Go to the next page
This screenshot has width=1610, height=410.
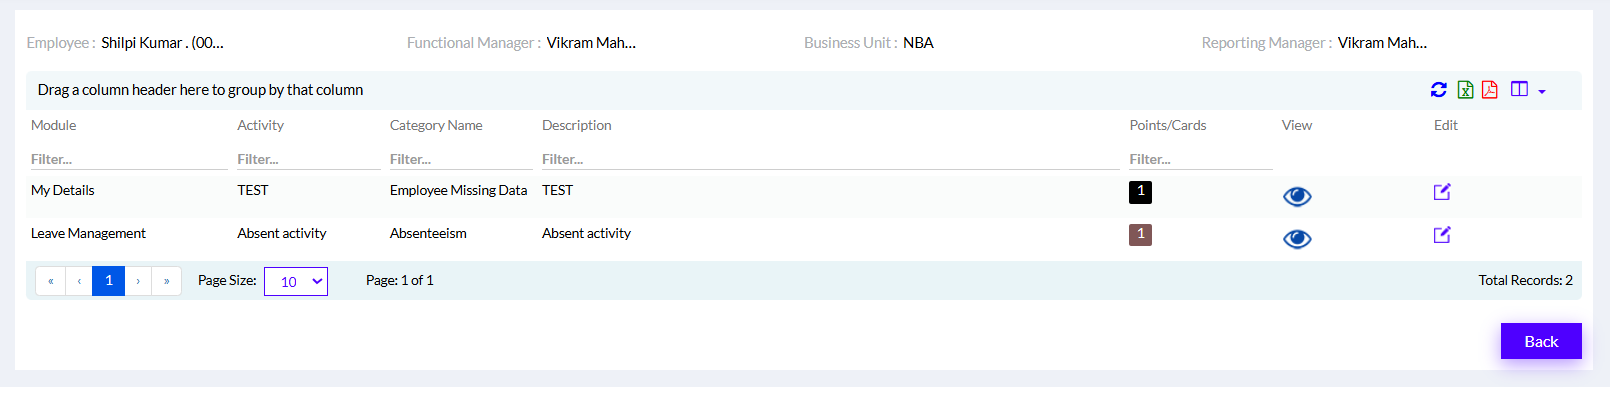138,281
